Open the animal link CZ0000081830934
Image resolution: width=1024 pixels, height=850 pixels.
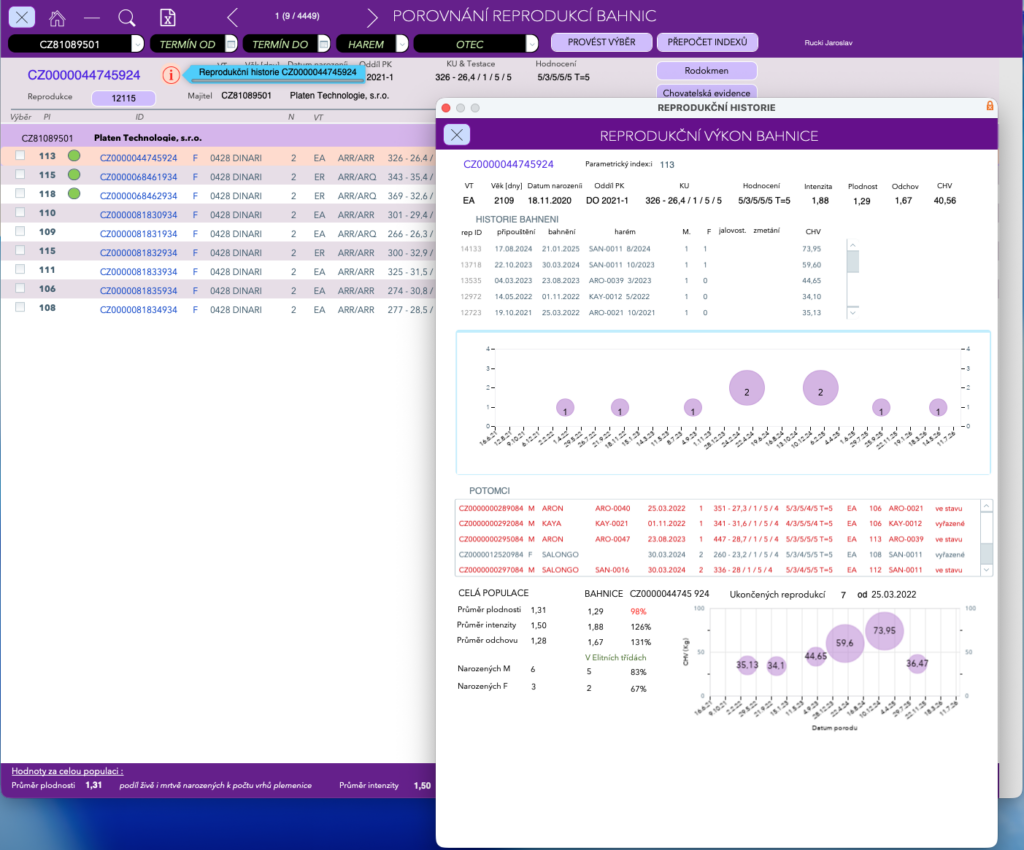point(138,214)
